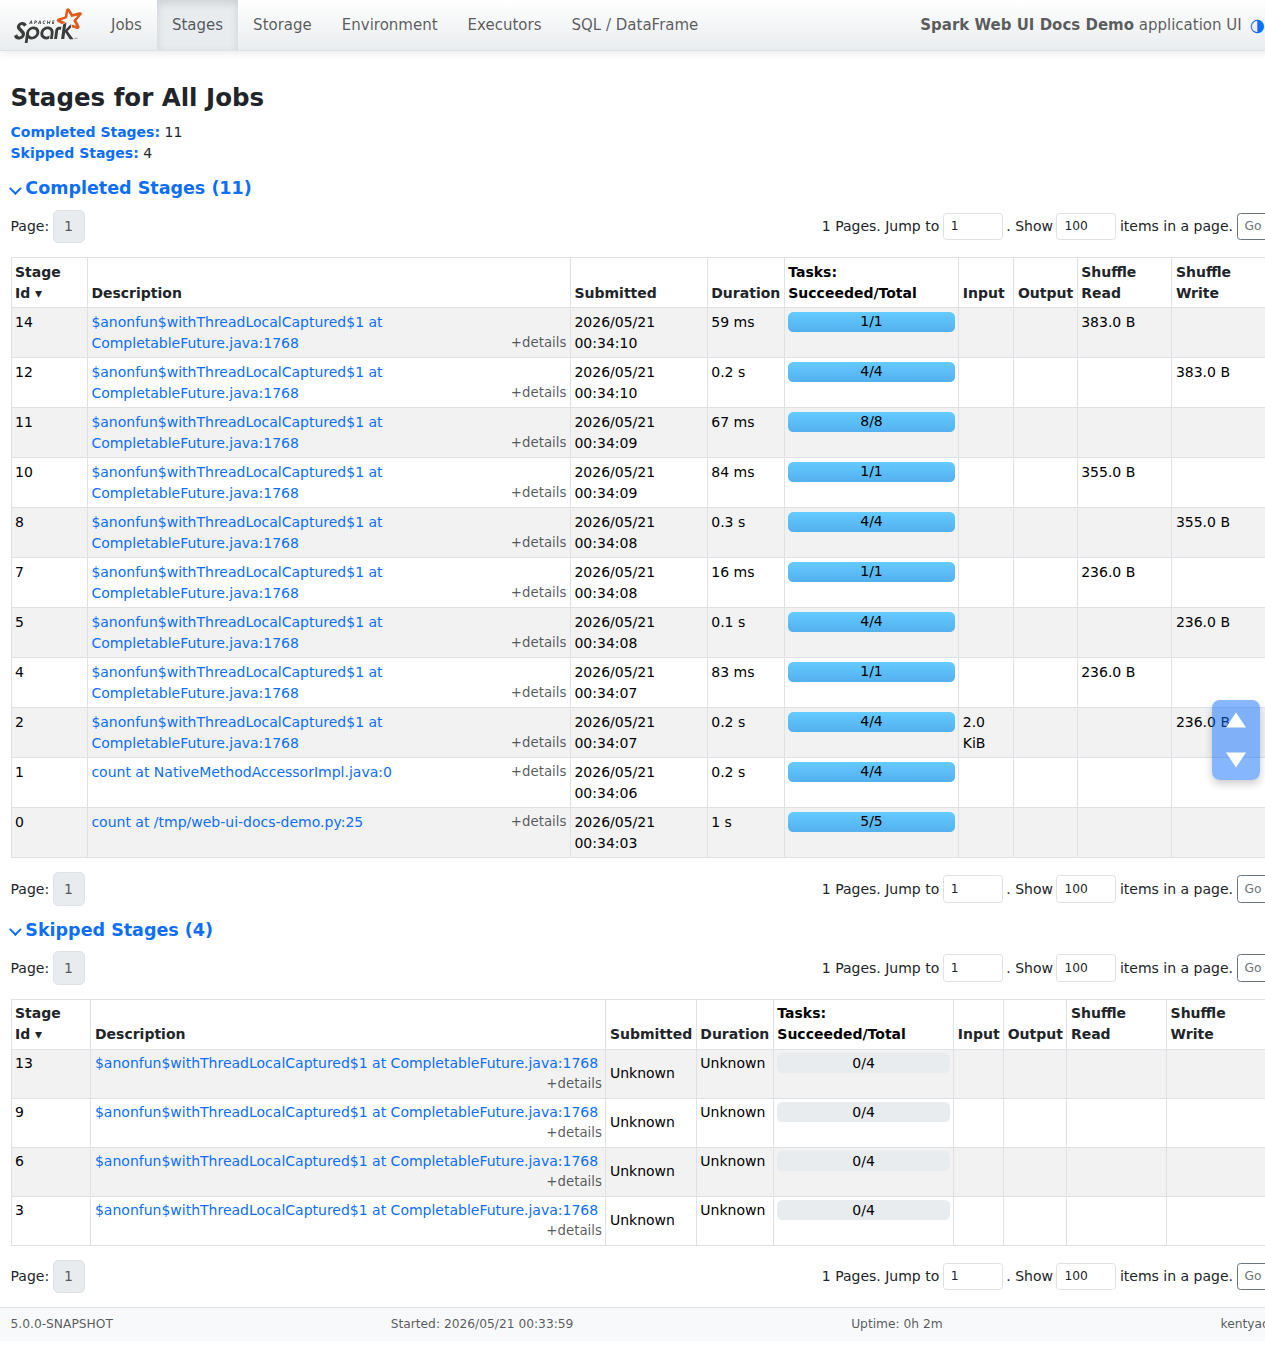1265x1345 pixels.
Task: Open the Environment tab
Action: 390,25
